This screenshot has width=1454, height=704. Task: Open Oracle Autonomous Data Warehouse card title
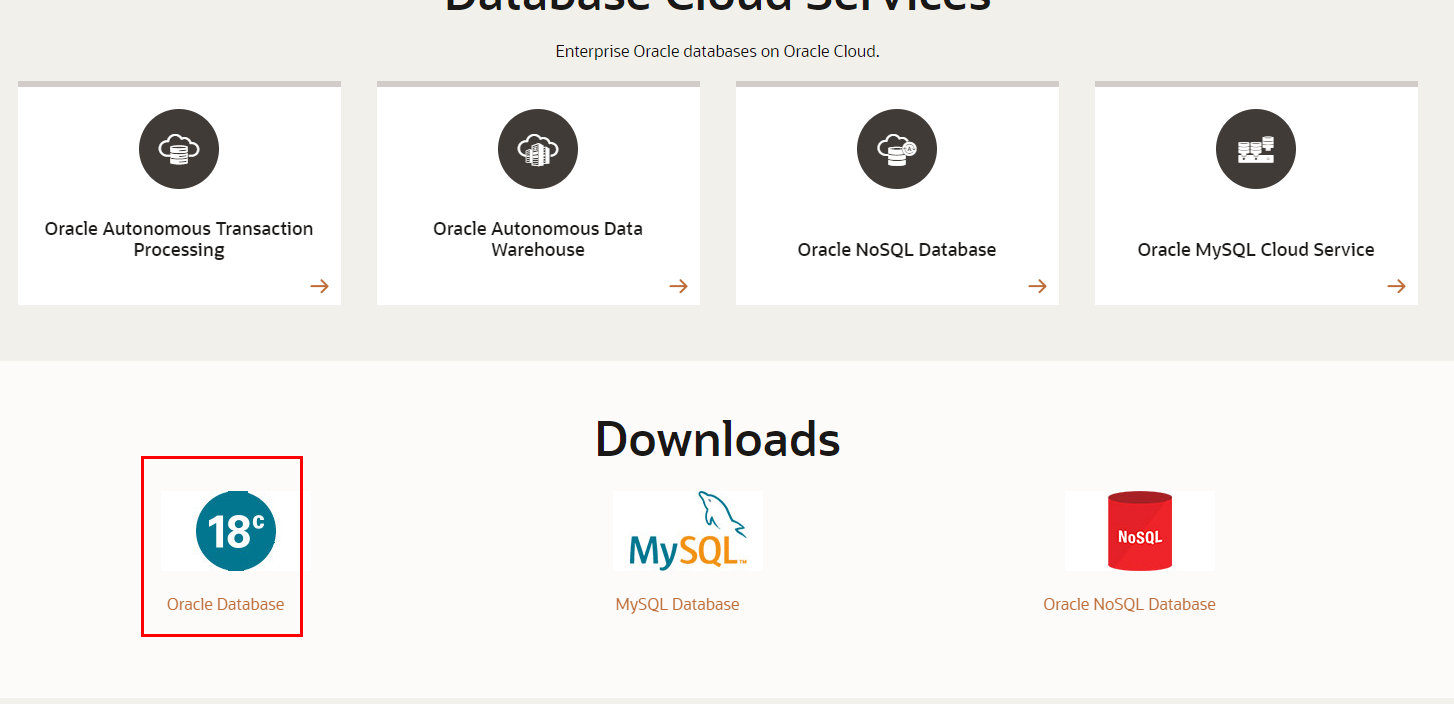[538, 239]
